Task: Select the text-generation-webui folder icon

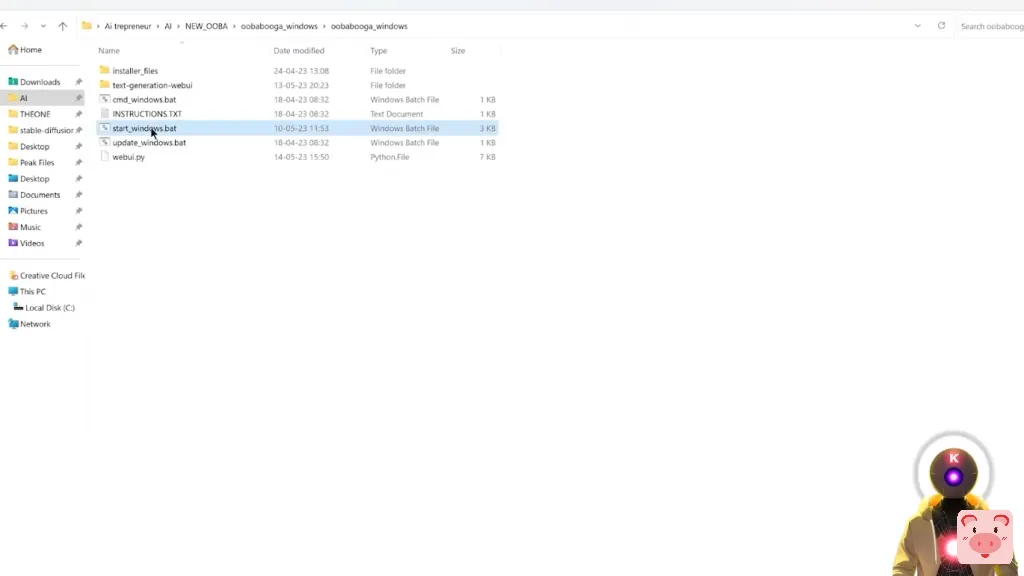Action: 104,84
